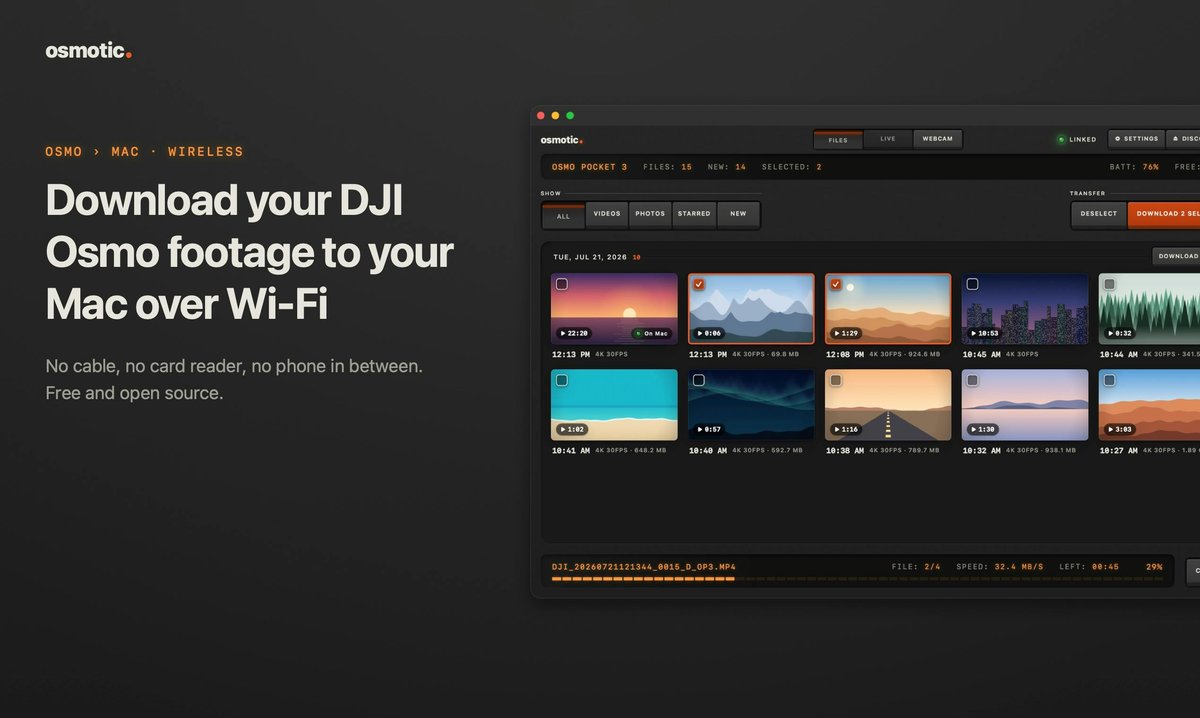Tick the checkbox on the 22:20 sunset clip
The height and width of the screenshot is (718, 1200).
pos(562,284)
